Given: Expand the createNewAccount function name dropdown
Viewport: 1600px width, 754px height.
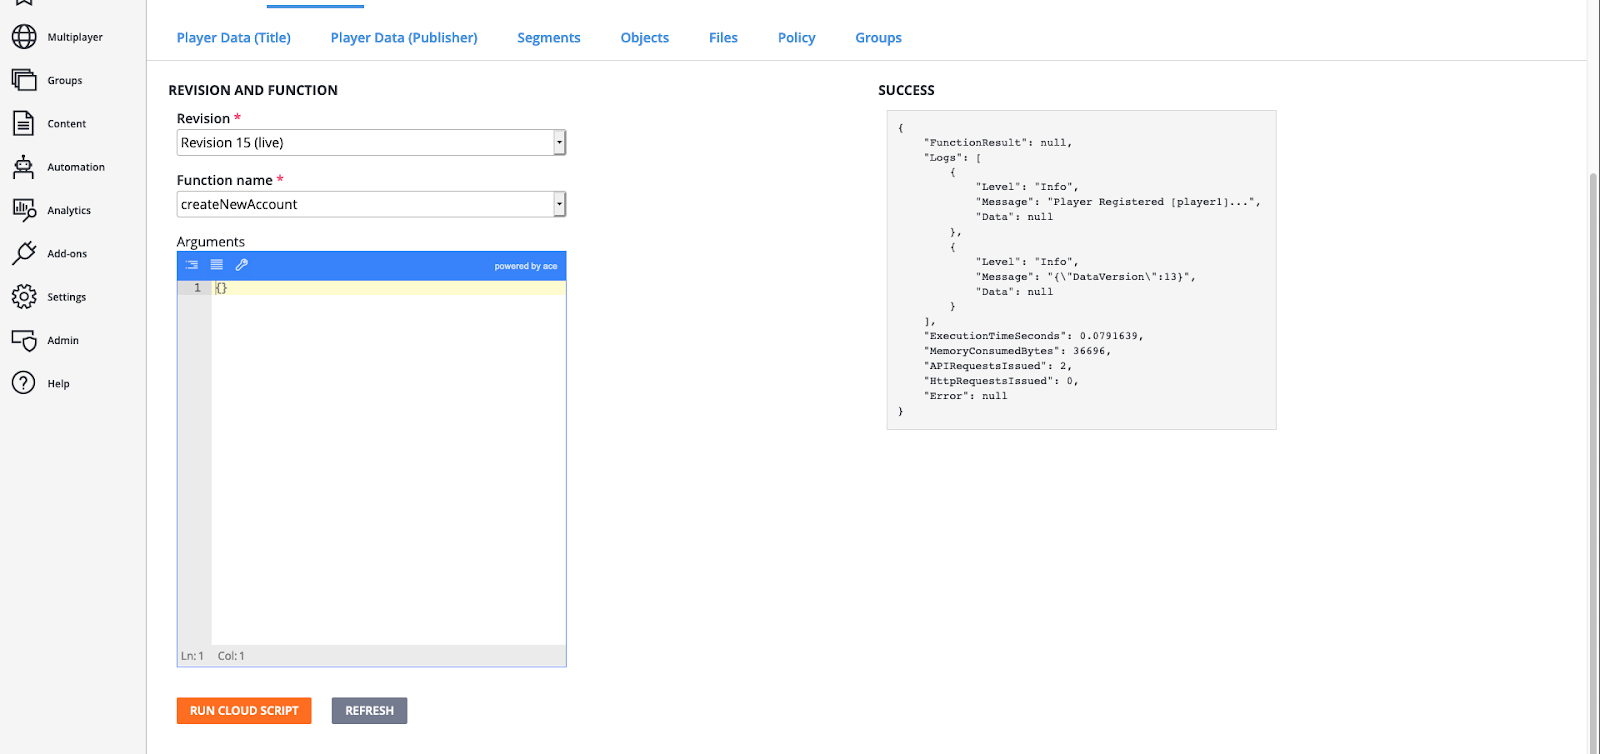Looking at the screenshot, I should pos(371,204).
